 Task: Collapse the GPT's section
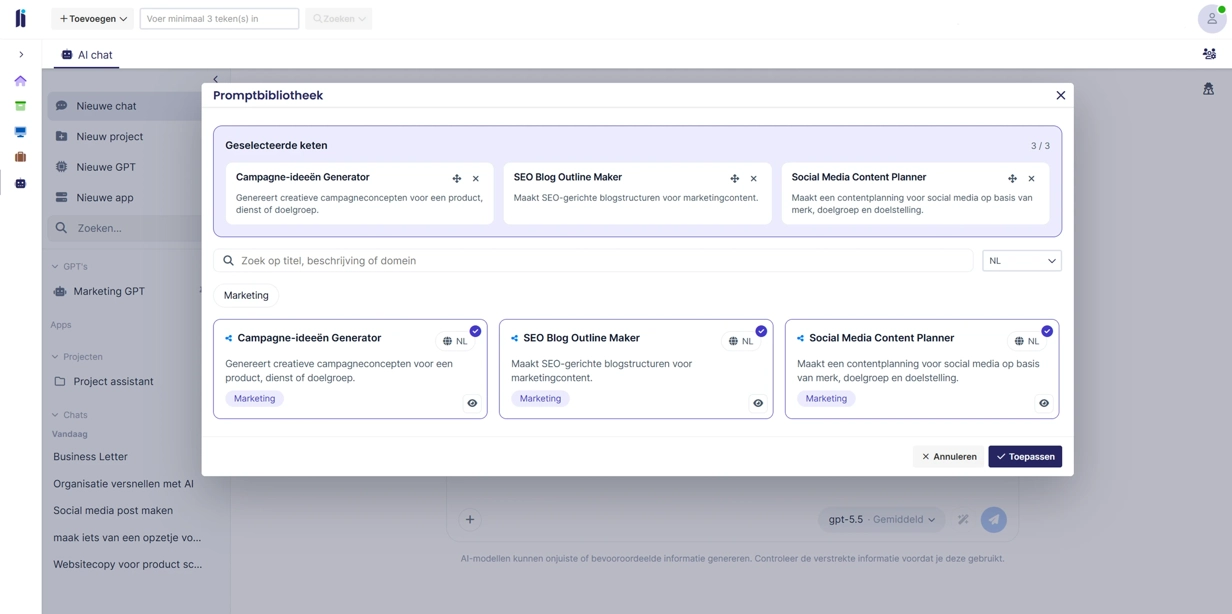point(69,267)
